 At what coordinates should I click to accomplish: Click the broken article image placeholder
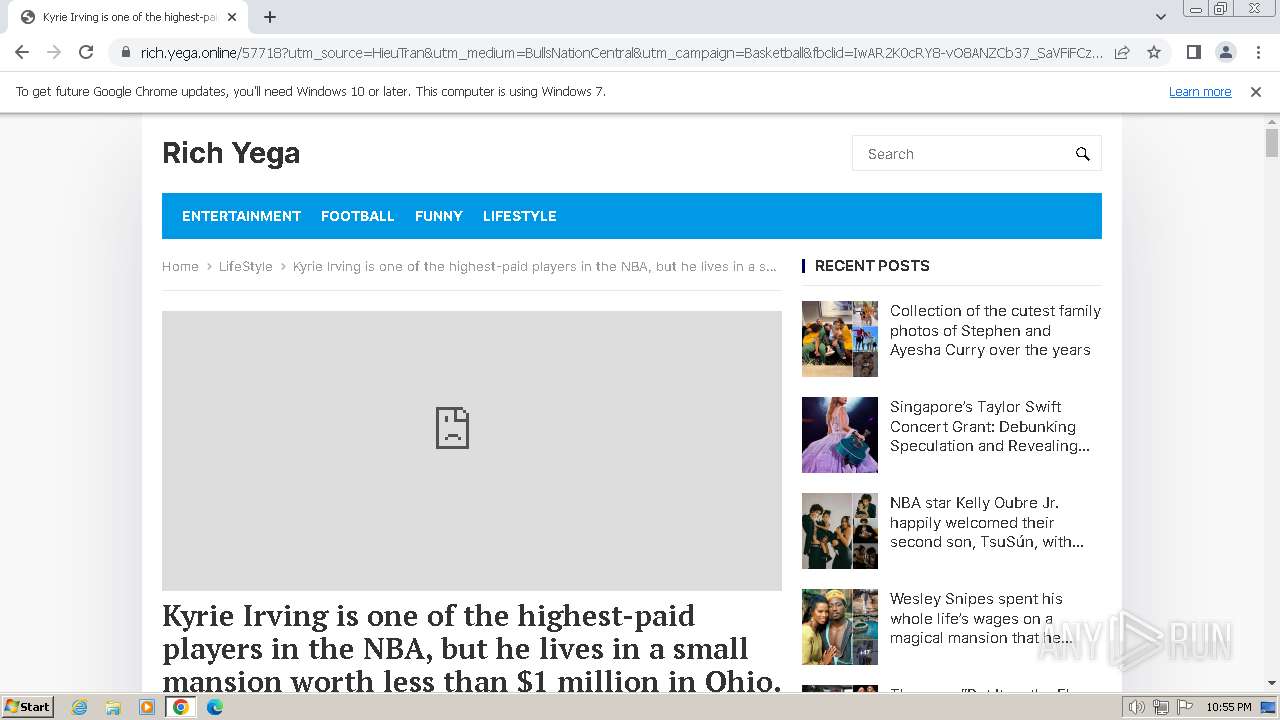click(472, 450)
